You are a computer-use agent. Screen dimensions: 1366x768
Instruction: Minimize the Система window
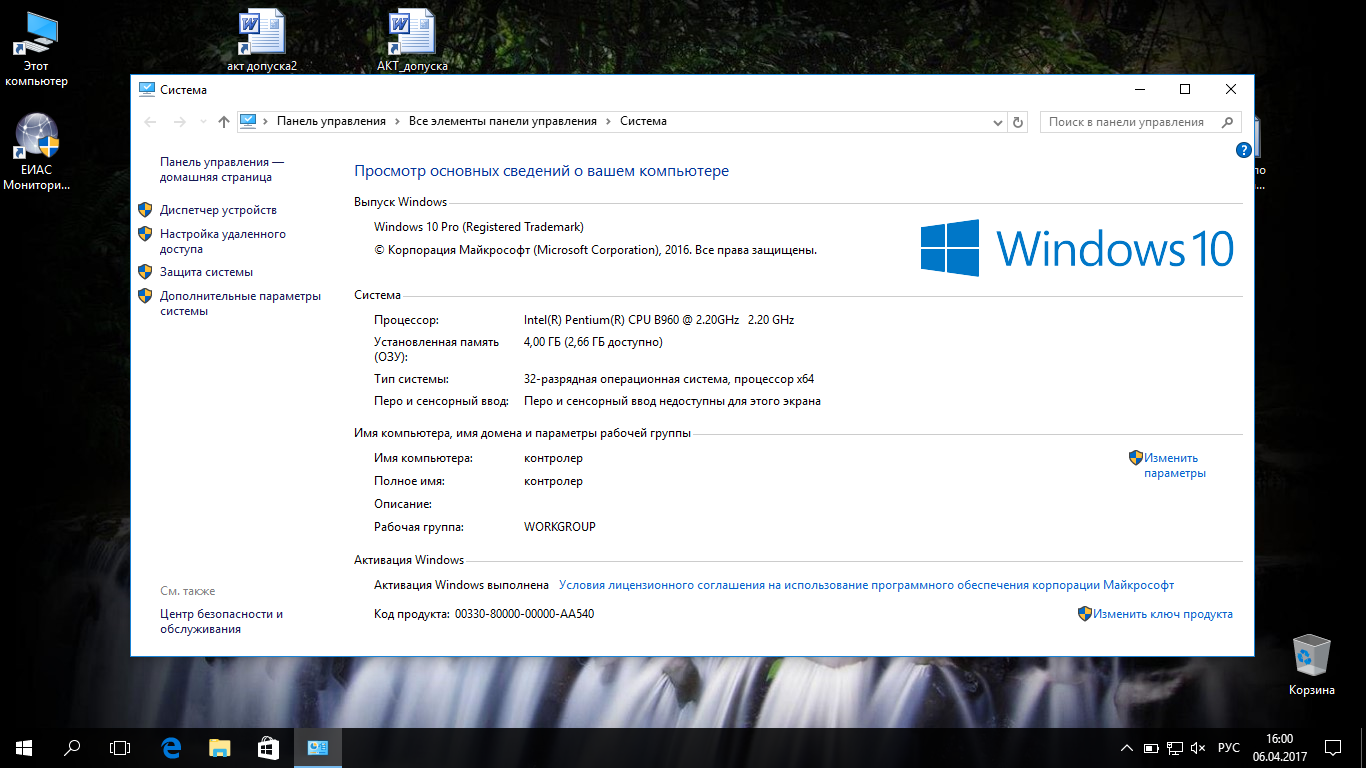click(1139, 89)
